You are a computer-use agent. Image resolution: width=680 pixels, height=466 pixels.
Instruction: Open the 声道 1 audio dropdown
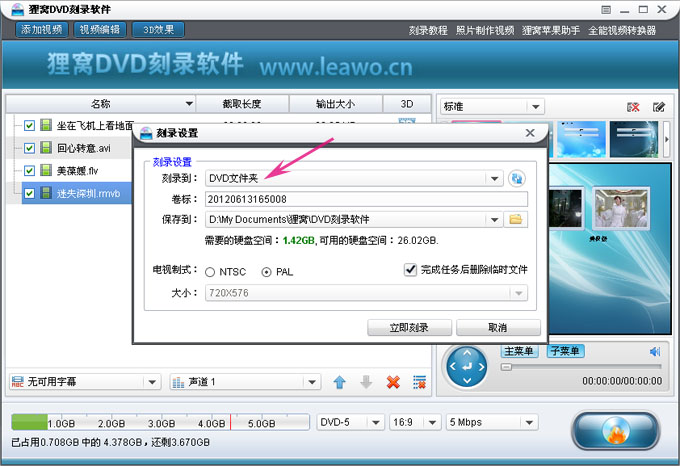pos(312,382)
